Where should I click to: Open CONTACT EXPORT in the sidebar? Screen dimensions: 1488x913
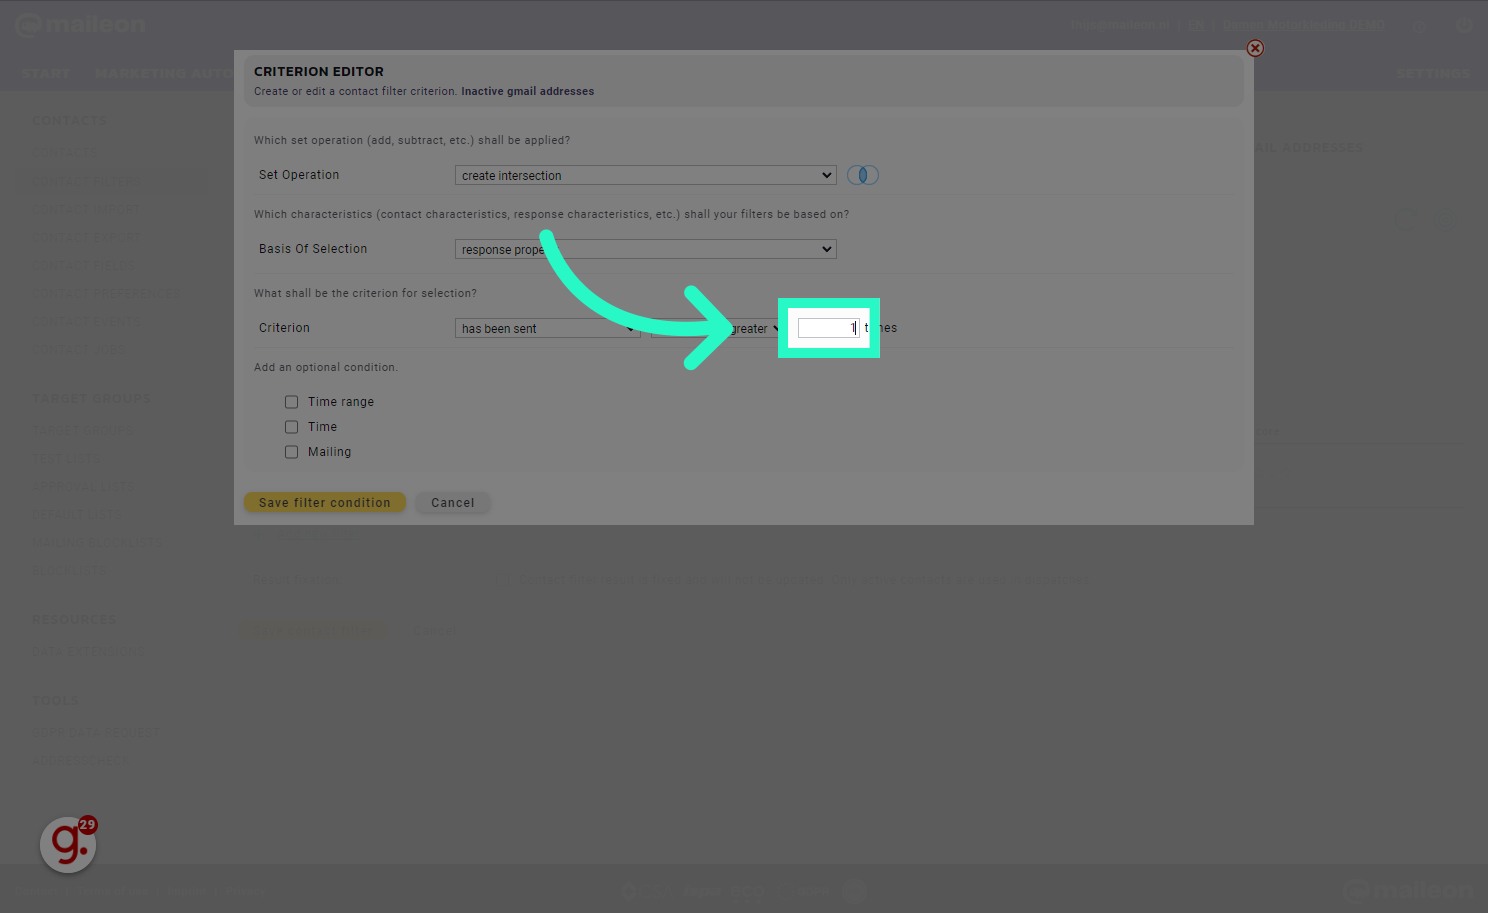pos(86,237)
